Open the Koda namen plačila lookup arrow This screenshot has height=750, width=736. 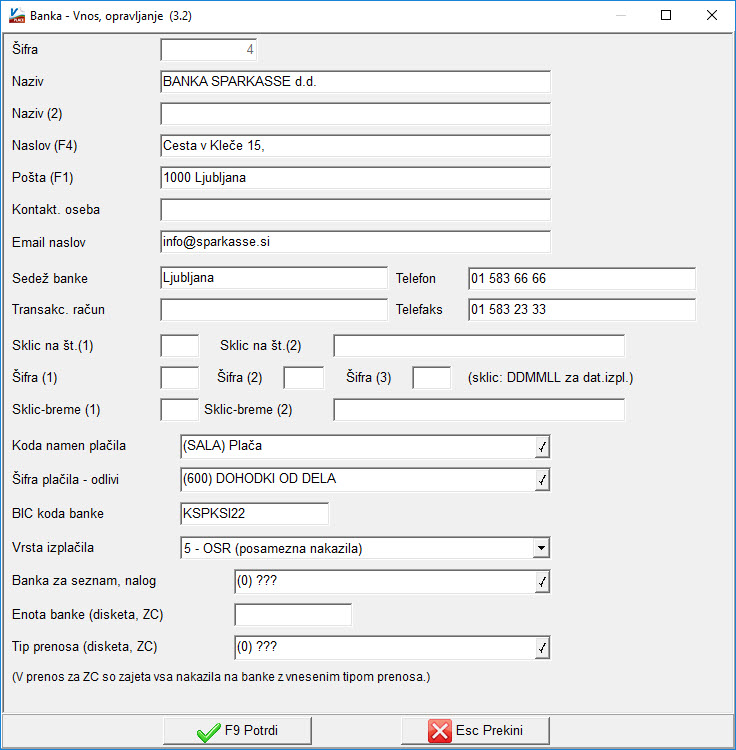[x=542, y=447]
